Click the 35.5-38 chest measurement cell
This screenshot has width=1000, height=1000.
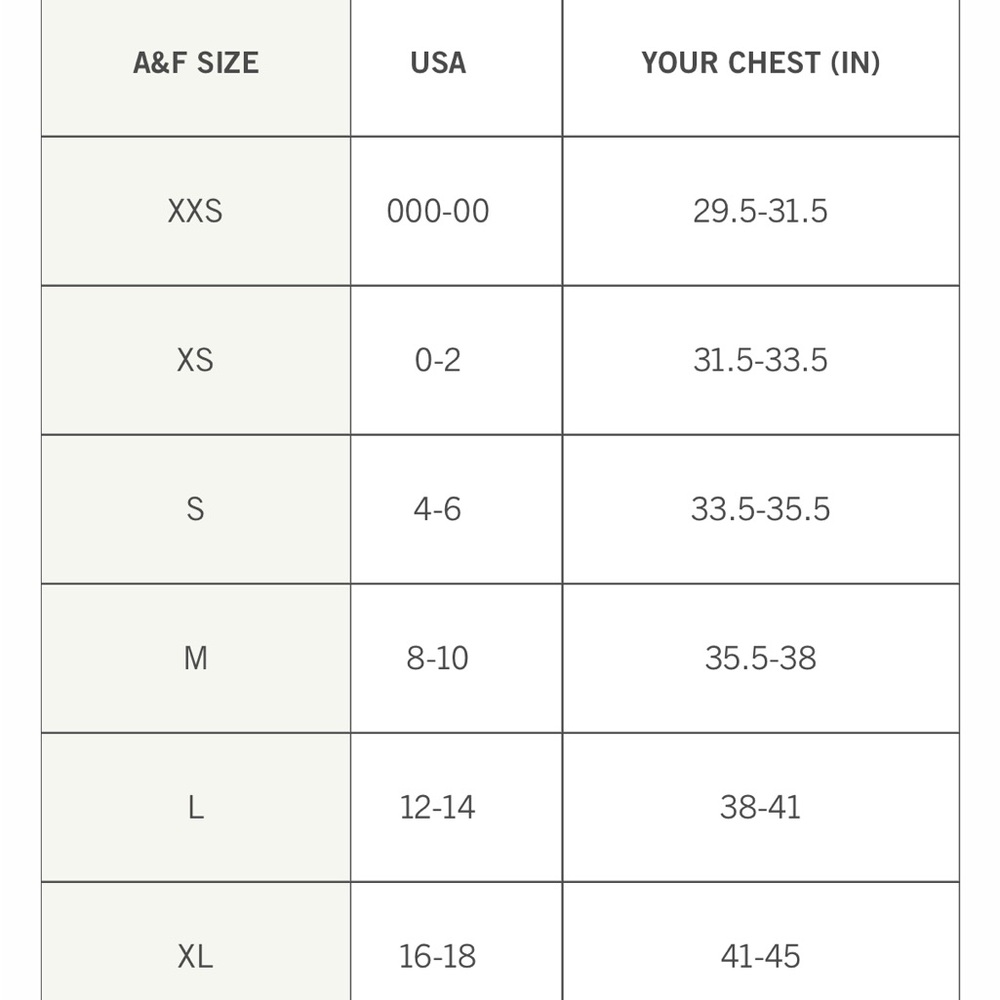pos(760,658)
